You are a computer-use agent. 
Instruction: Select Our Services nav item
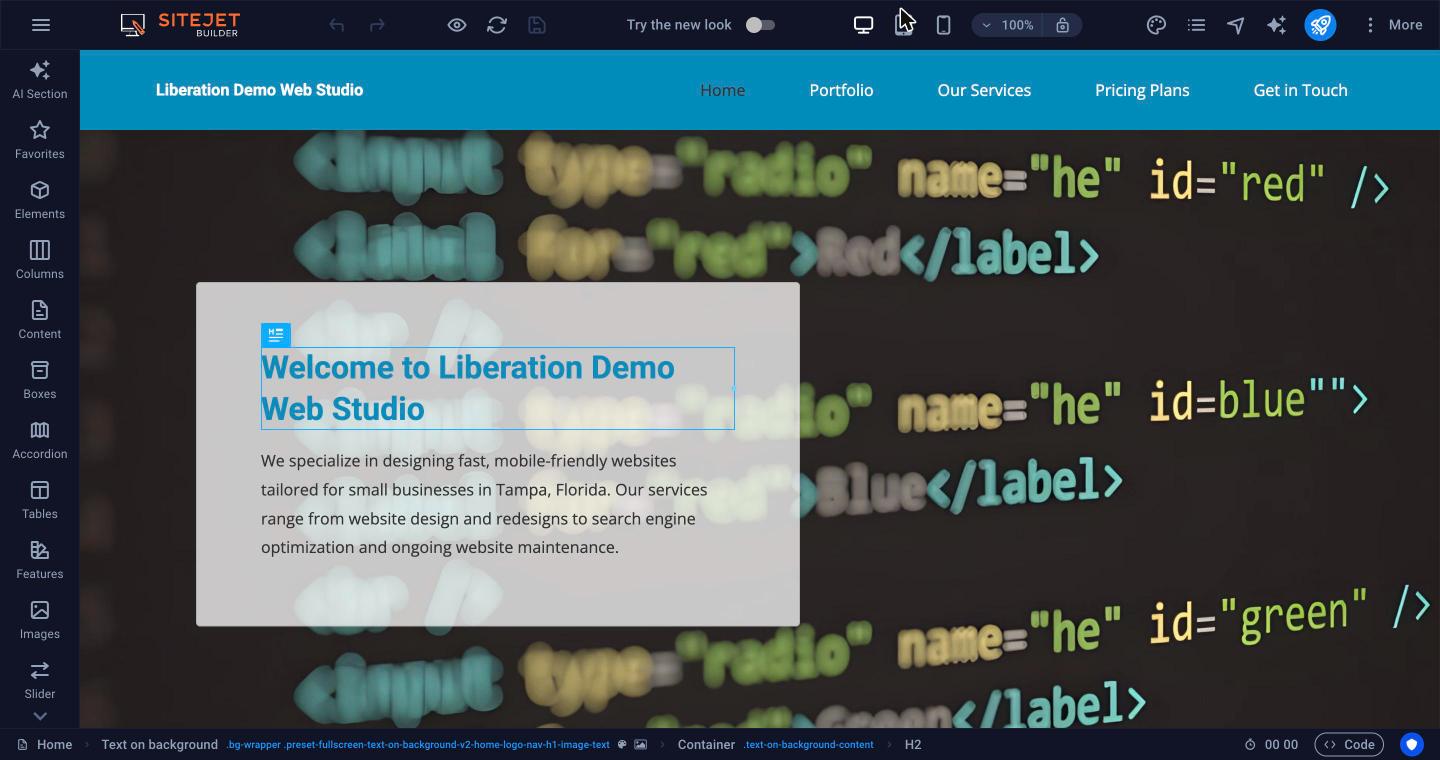tap(984, 90)
